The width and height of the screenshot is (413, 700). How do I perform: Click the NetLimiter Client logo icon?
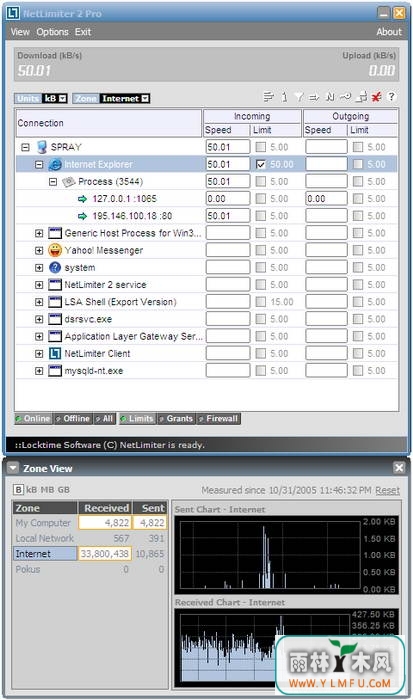point(54,354)
